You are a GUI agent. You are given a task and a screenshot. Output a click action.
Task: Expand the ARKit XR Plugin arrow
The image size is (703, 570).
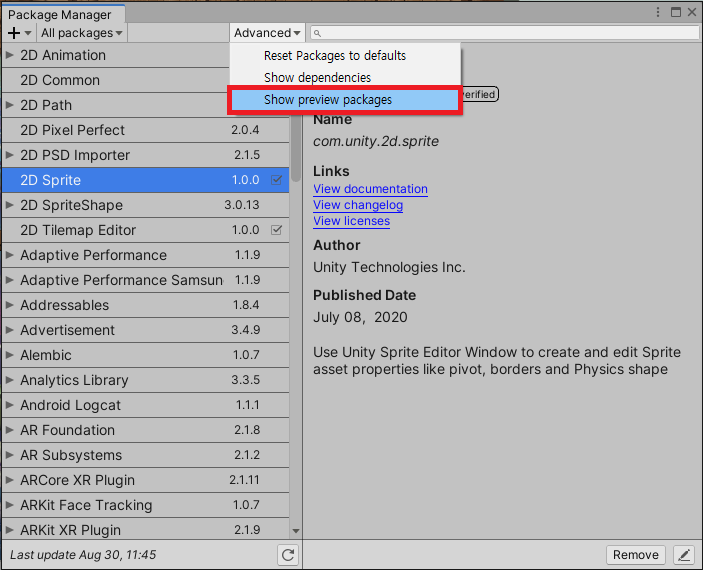pos(9,530)
